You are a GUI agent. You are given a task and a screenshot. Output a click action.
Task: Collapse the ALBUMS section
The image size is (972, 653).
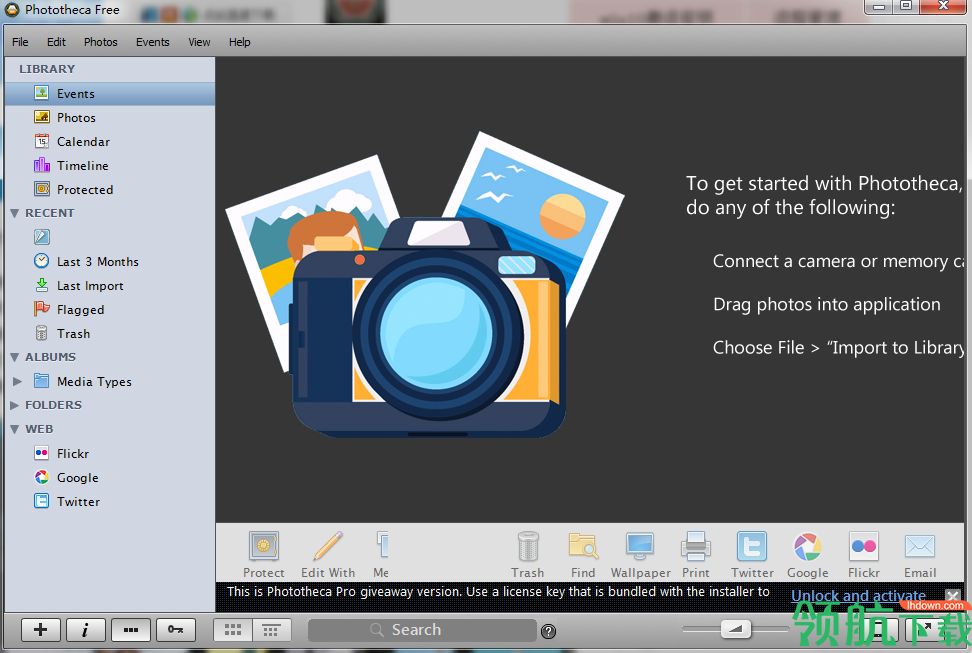(14, 357)
